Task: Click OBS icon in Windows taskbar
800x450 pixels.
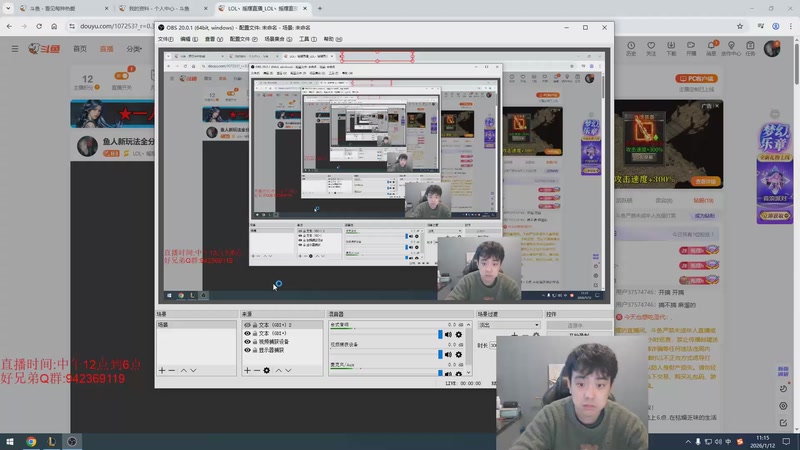Action: 72,441
